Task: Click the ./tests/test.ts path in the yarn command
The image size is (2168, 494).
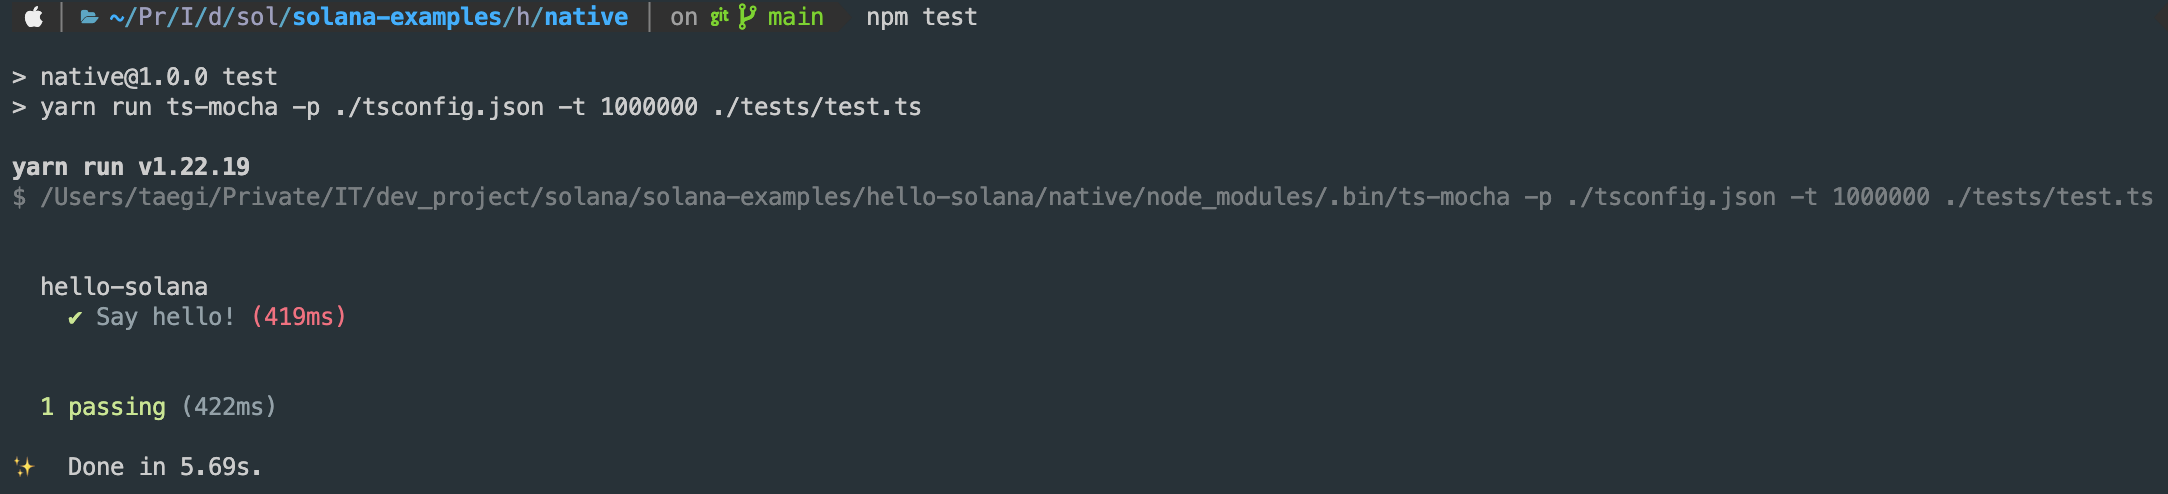Action: (x=817, y=107)
